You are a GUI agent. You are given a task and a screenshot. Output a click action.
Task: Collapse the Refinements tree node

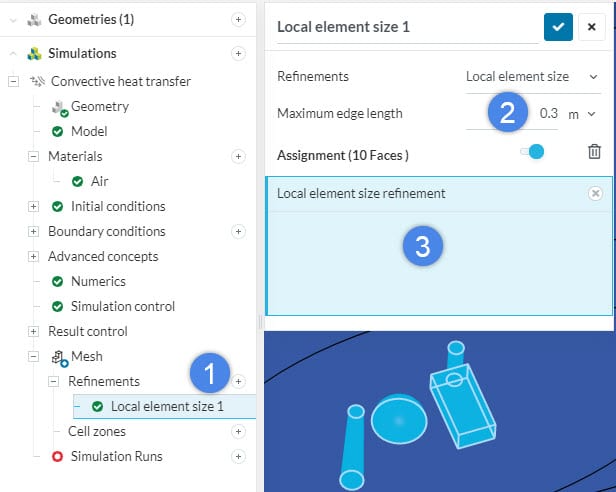coord(53,381)
